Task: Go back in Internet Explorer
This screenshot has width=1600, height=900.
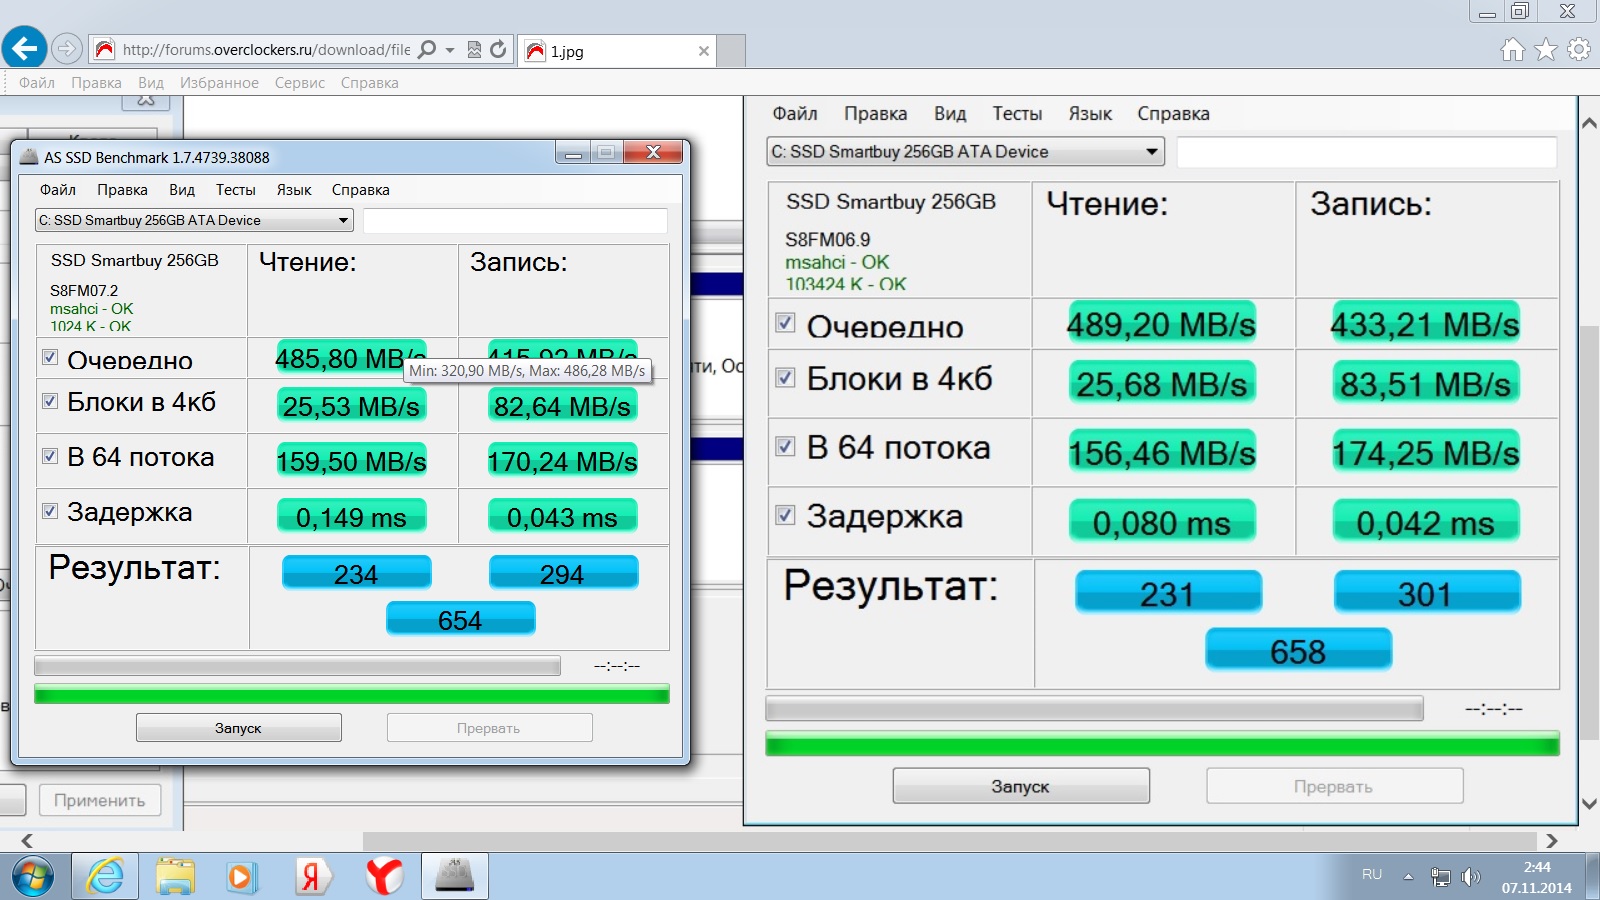Action: [x=25, y=48]
